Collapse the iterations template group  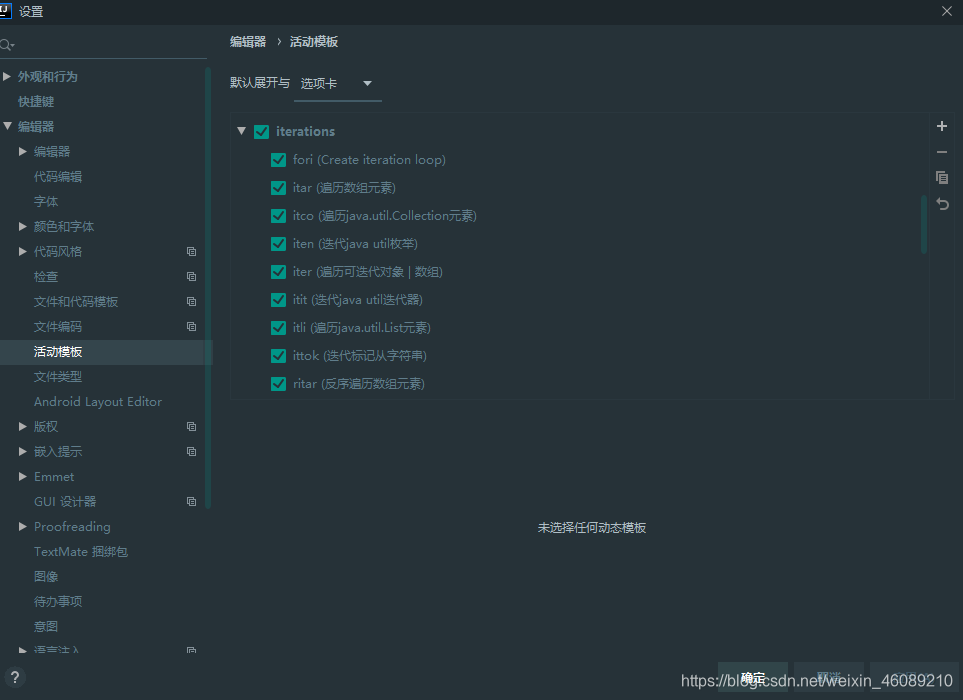(241, 131)
